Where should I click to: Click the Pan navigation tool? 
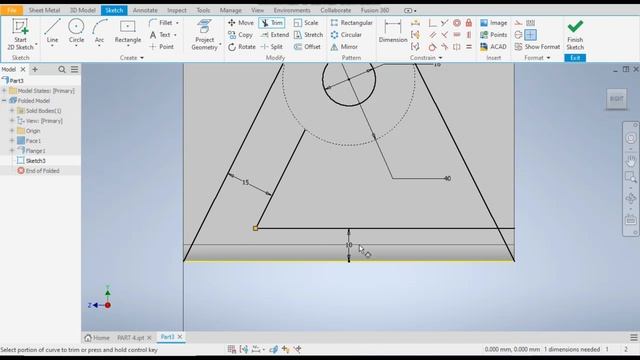coord(631,161)
